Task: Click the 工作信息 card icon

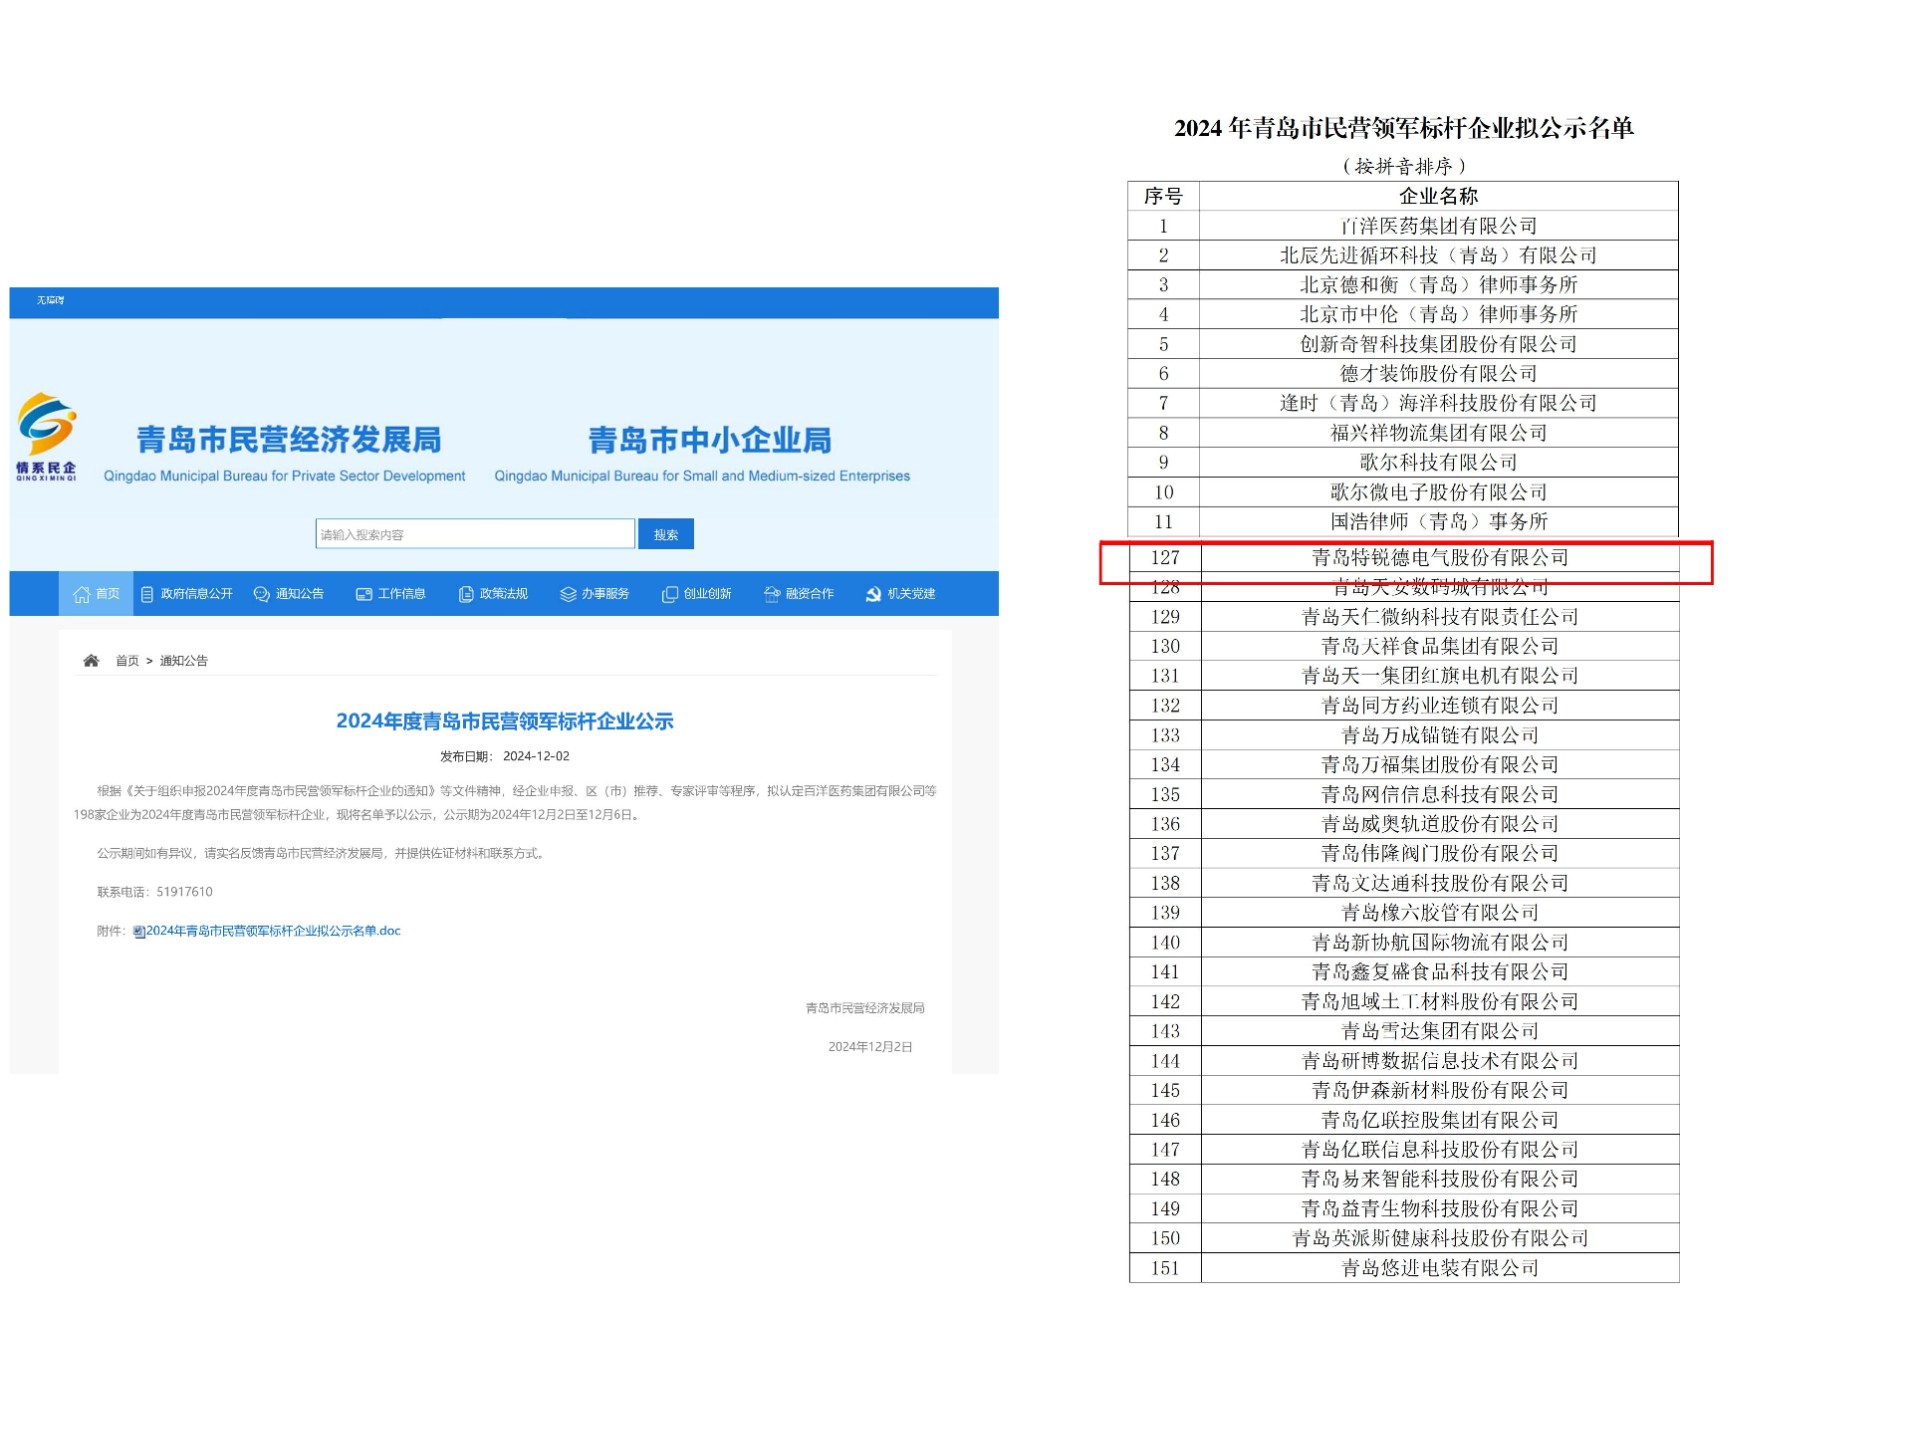Action: [364, 594]
